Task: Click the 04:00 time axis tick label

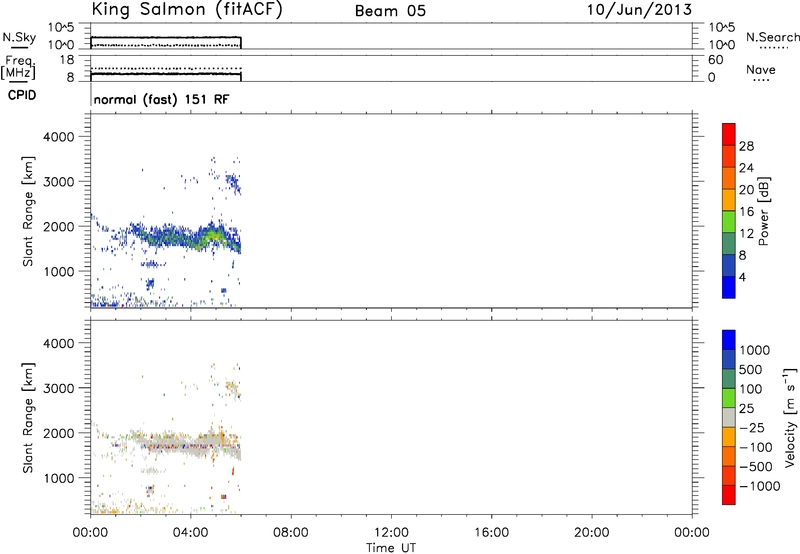Action: 190,533
